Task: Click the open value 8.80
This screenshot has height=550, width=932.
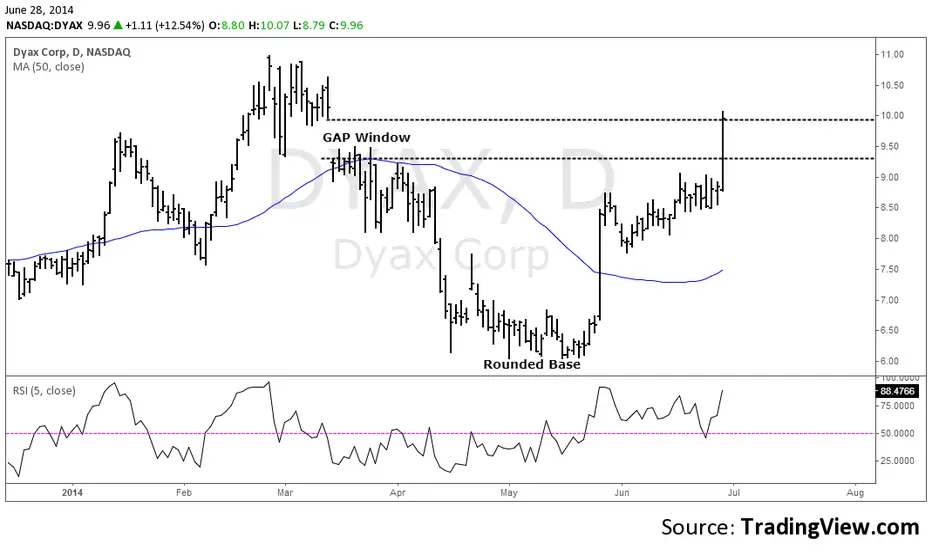Action: [233, 26]
